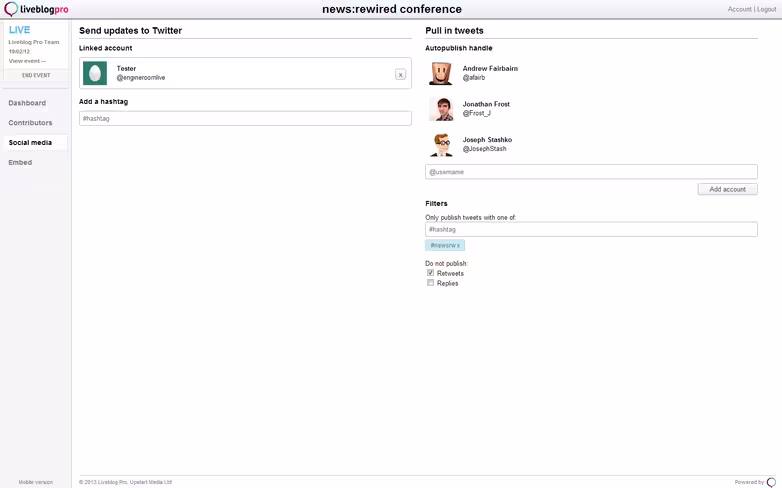Uncheck the Retweets checkbox
Screen dimensions: 782x488
click(x=430, y=273)
